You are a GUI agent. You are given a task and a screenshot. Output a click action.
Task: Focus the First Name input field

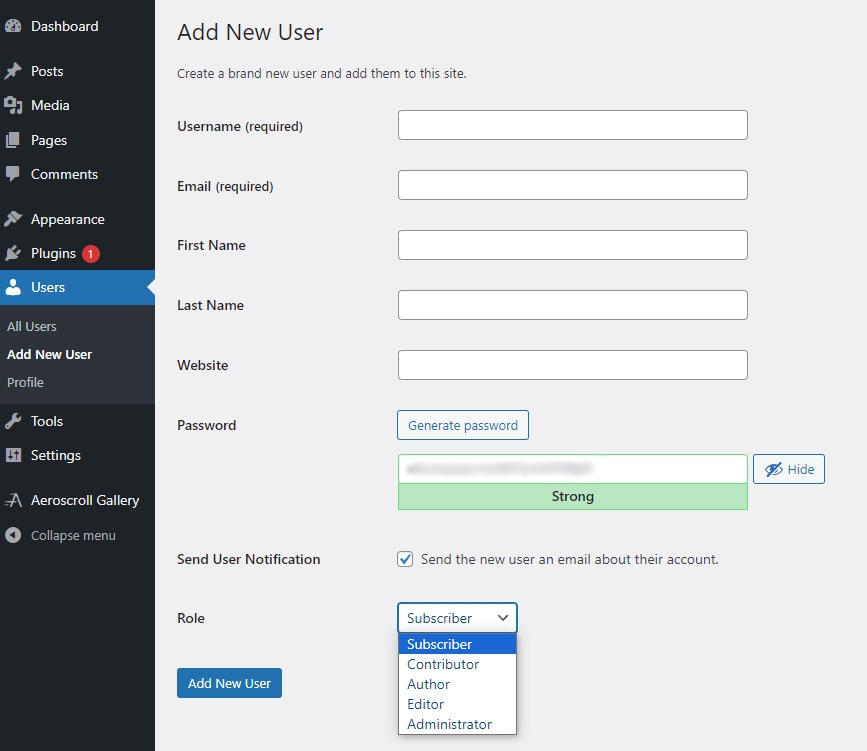[573, 245]
